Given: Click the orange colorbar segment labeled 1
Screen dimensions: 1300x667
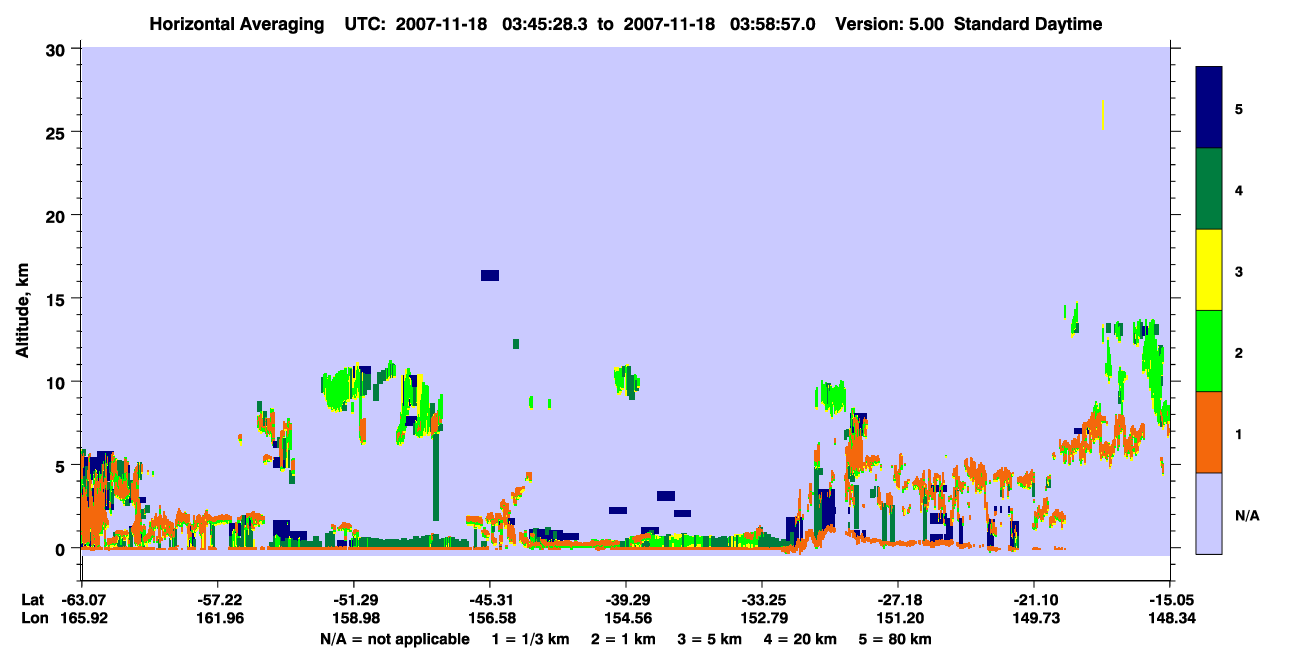Looking at the screenshot, I should click(1209, 432).
